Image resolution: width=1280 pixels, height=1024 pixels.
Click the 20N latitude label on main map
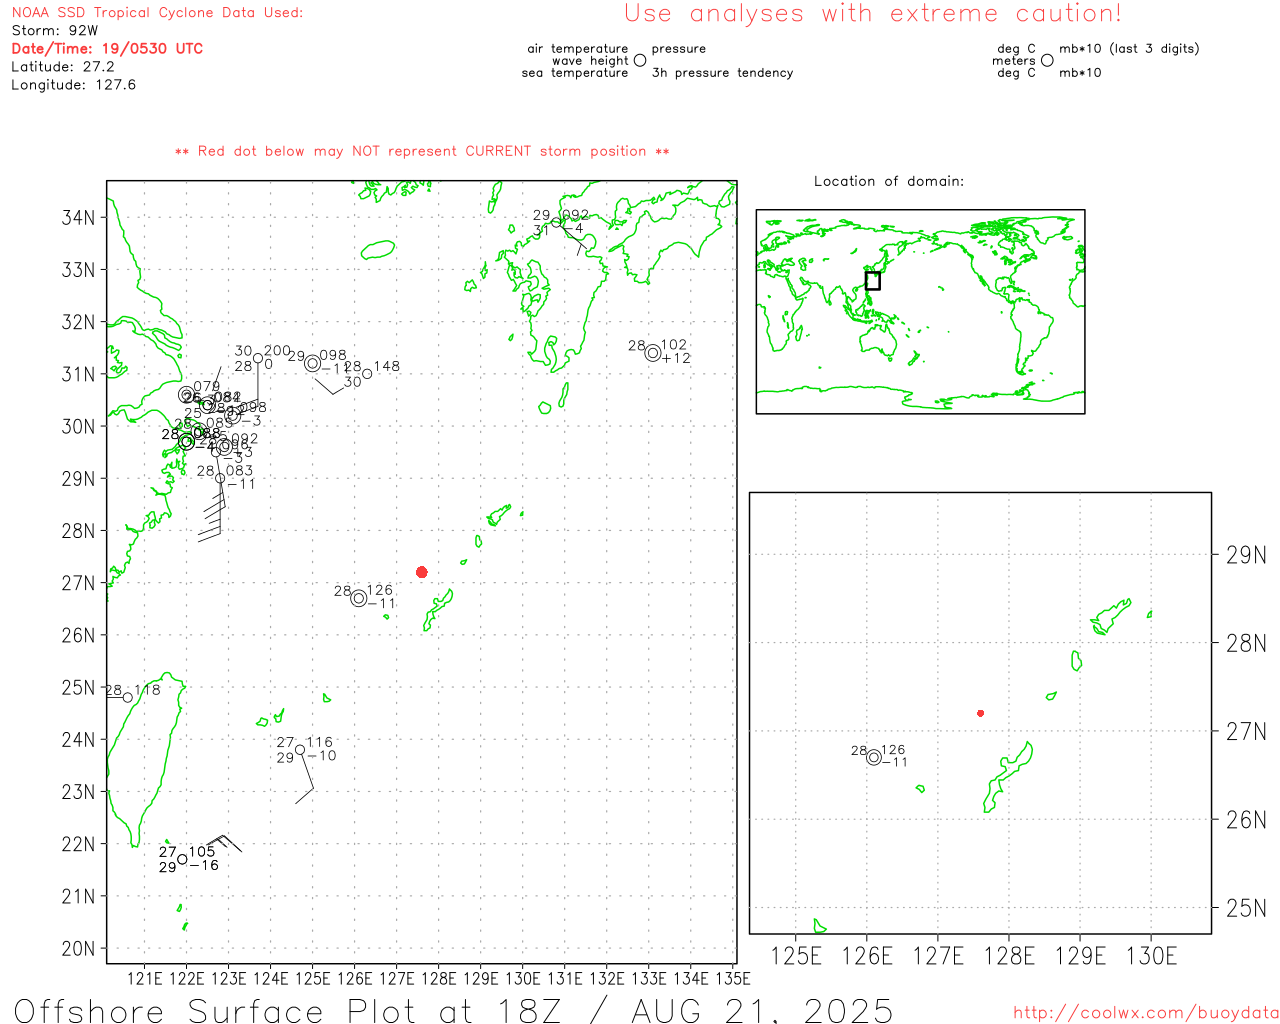click(79, 949)
